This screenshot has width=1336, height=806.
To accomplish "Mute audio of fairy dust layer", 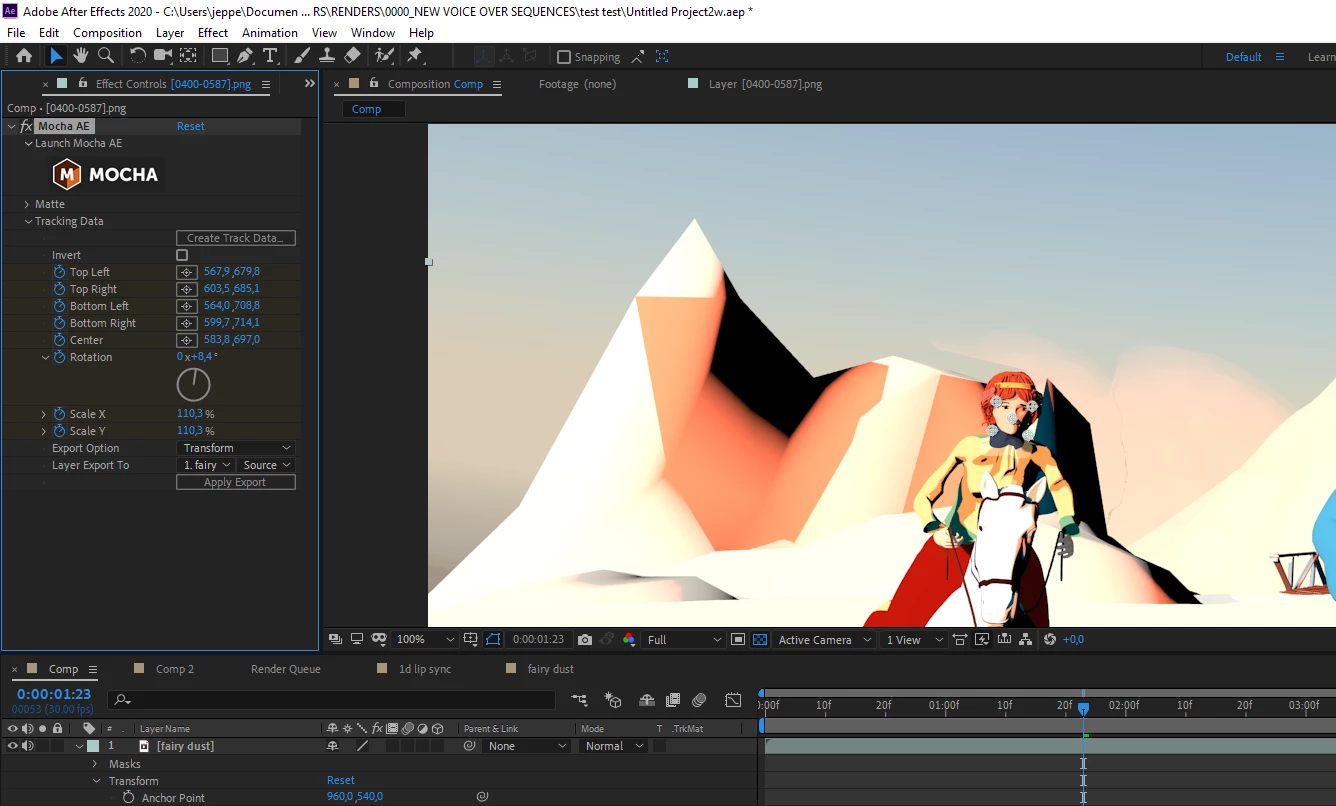I will click(x=28, y=746).
